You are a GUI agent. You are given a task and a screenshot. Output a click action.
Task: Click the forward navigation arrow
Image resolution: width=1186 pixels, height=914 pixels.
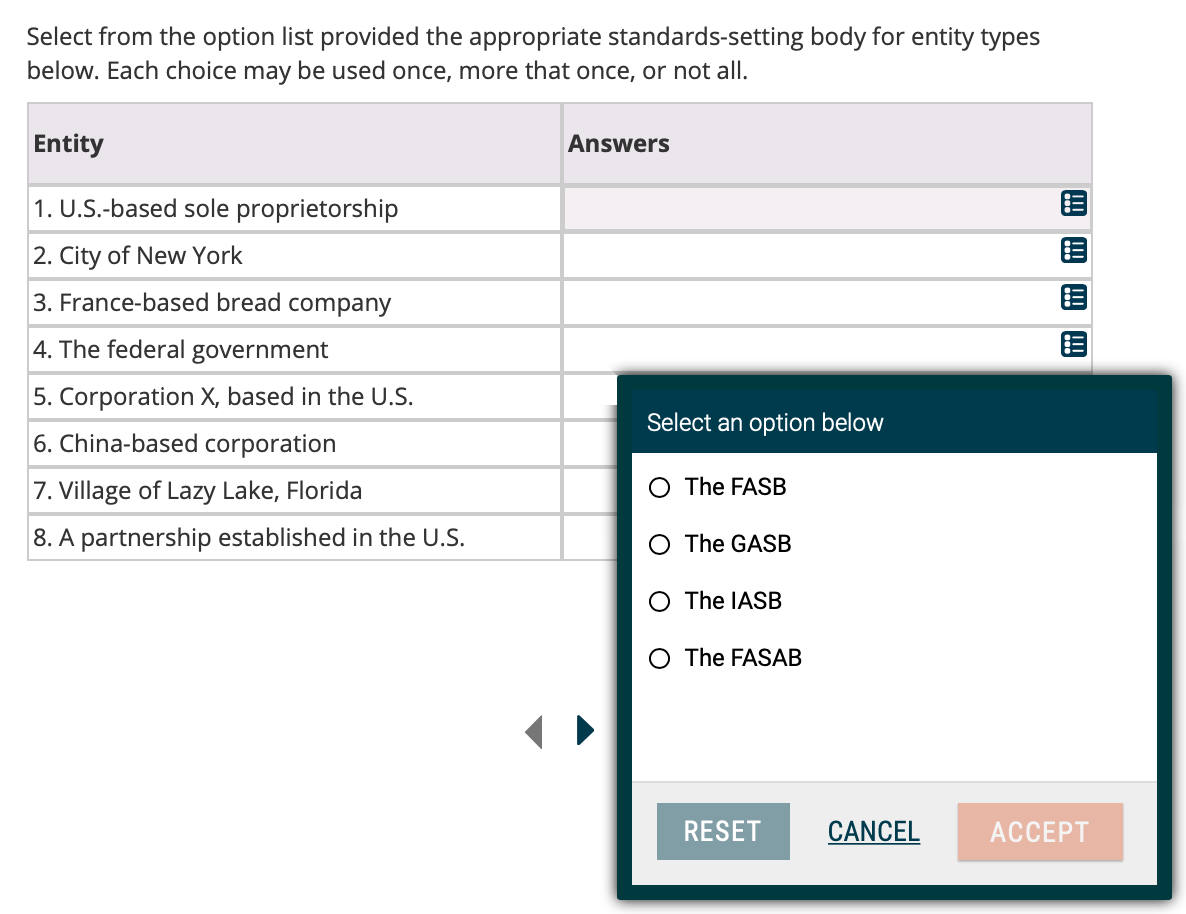pos(586,731)
